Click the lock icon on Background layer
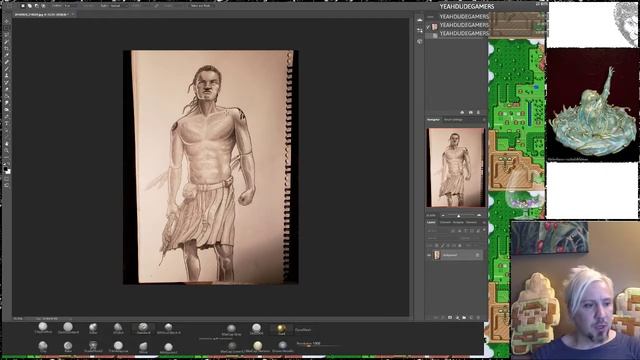 tap(478, 255)
